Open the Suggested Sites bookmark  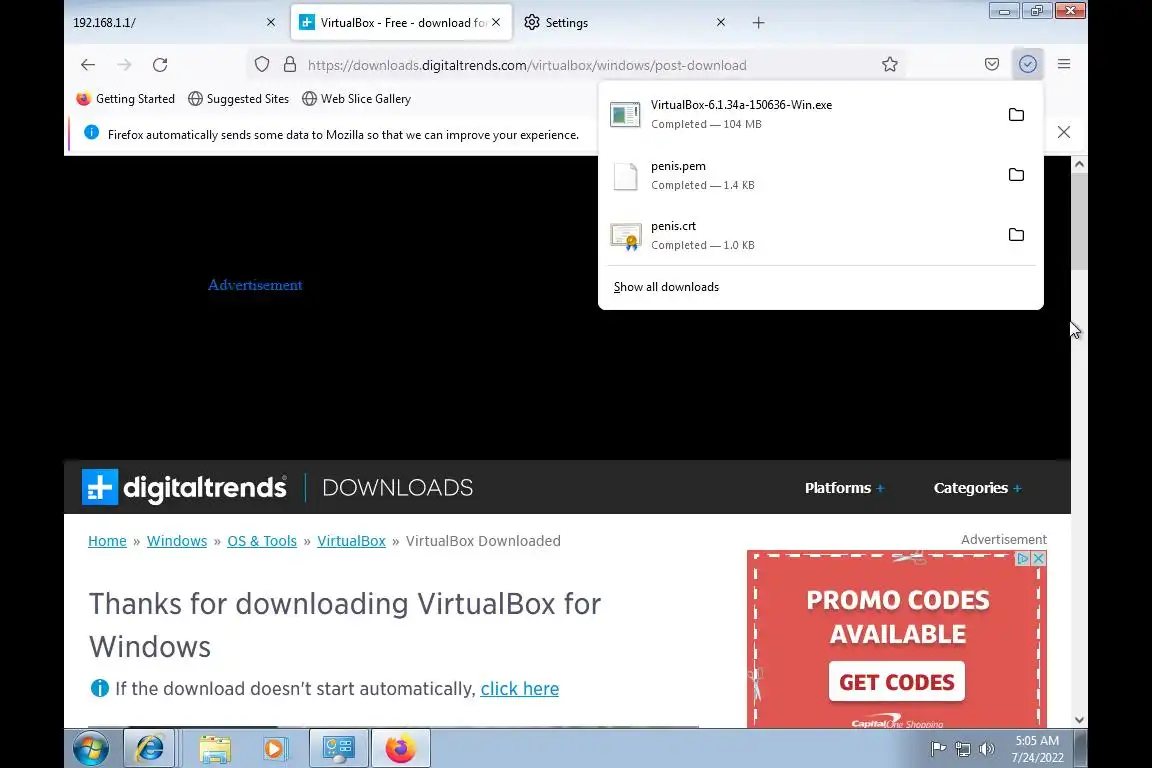pos(239,98)
